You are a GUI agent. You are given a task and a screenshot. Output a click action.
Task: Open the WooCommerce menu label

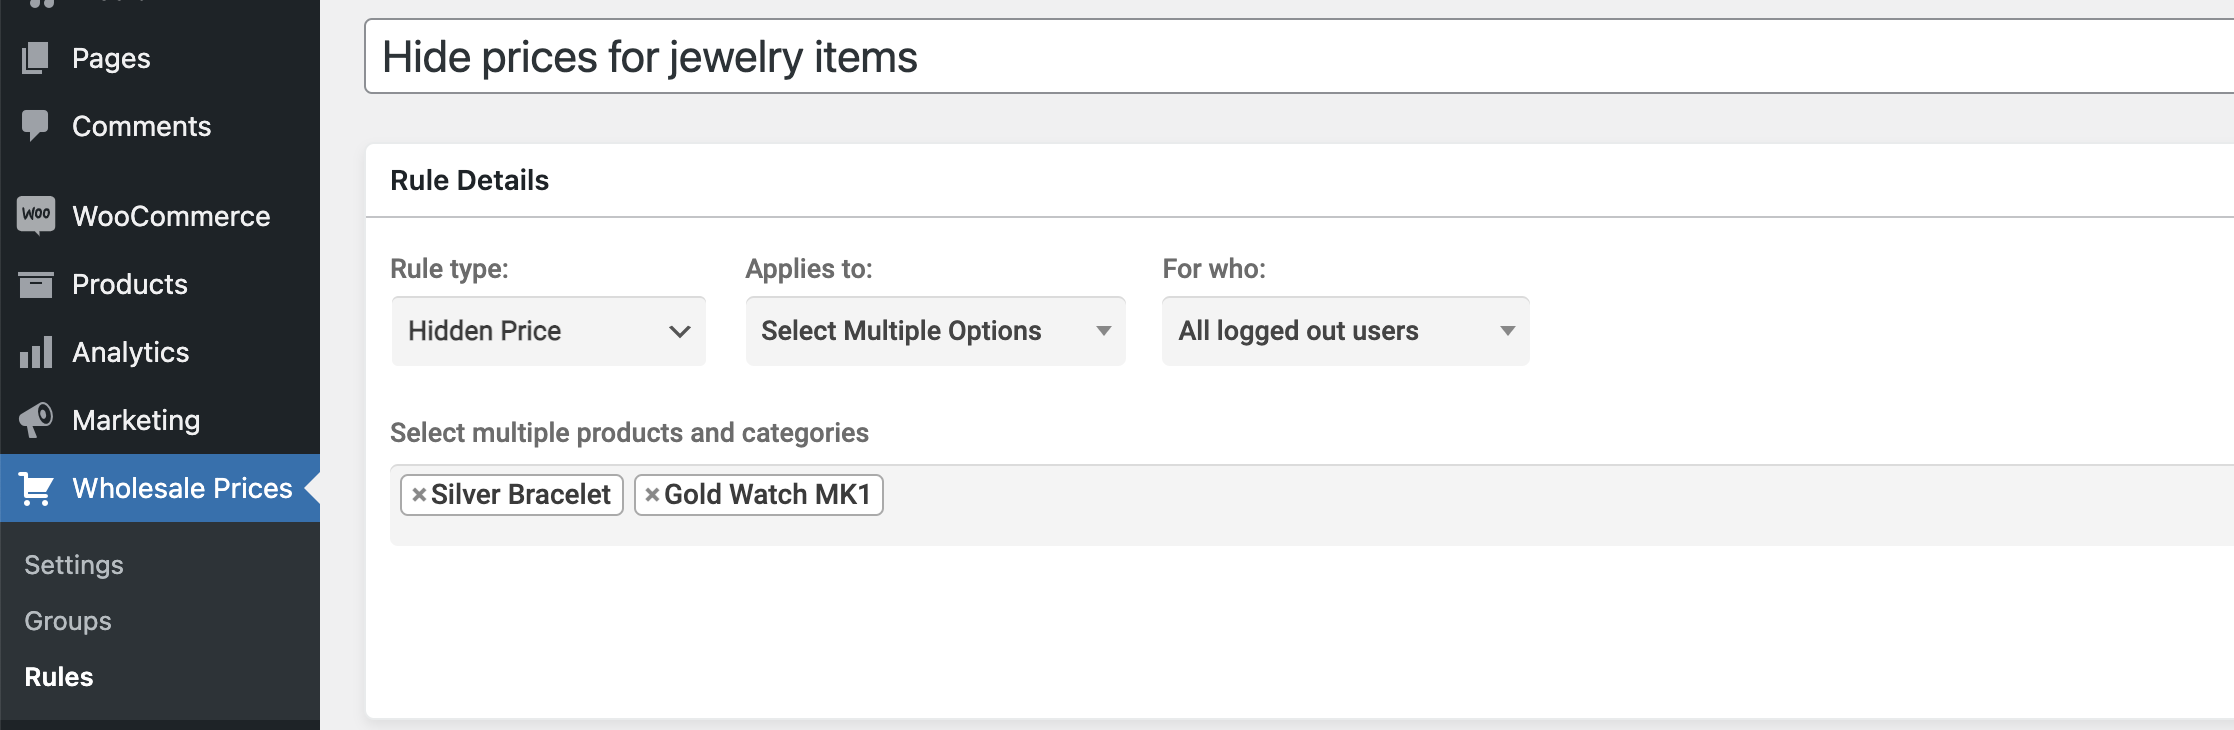(171, 216)
